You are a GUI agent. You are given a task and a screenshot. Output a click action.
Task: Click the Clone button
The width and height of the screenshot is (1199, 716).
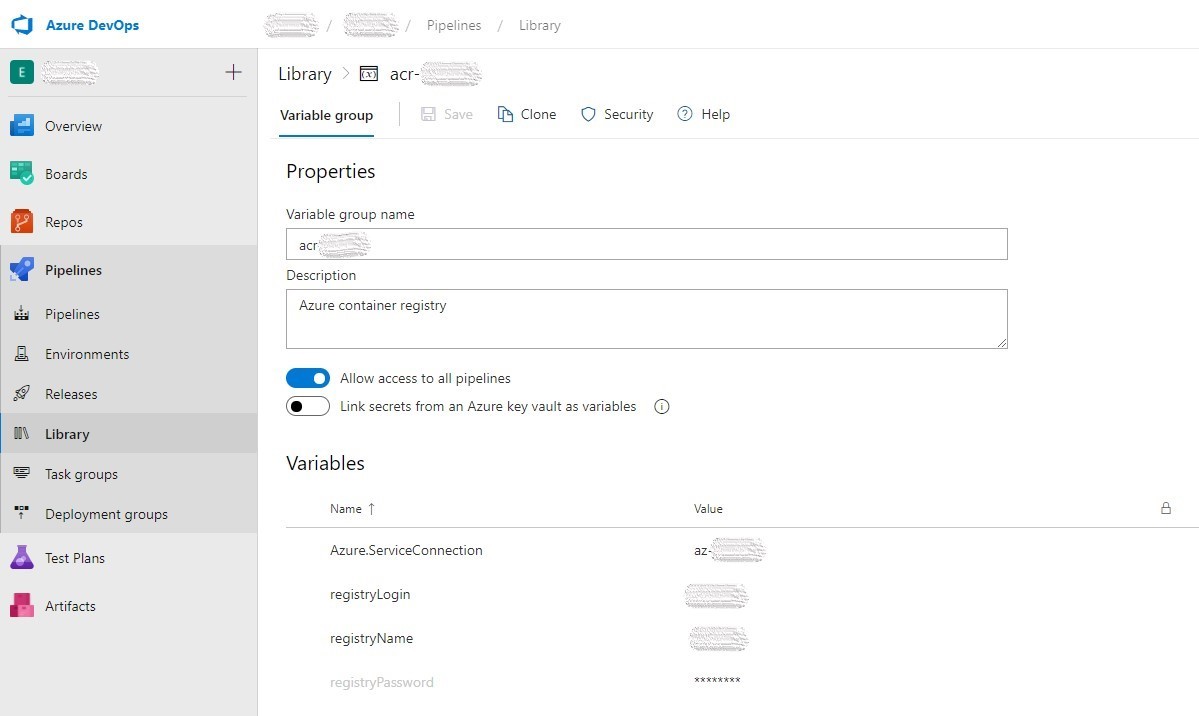tap(527, 115)
